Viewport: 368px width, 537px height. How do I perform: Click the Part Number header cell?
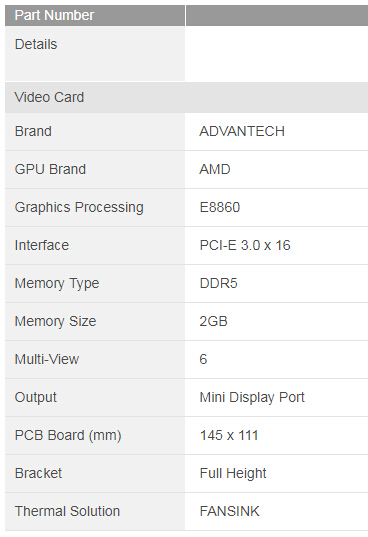(x=95, y=15)
